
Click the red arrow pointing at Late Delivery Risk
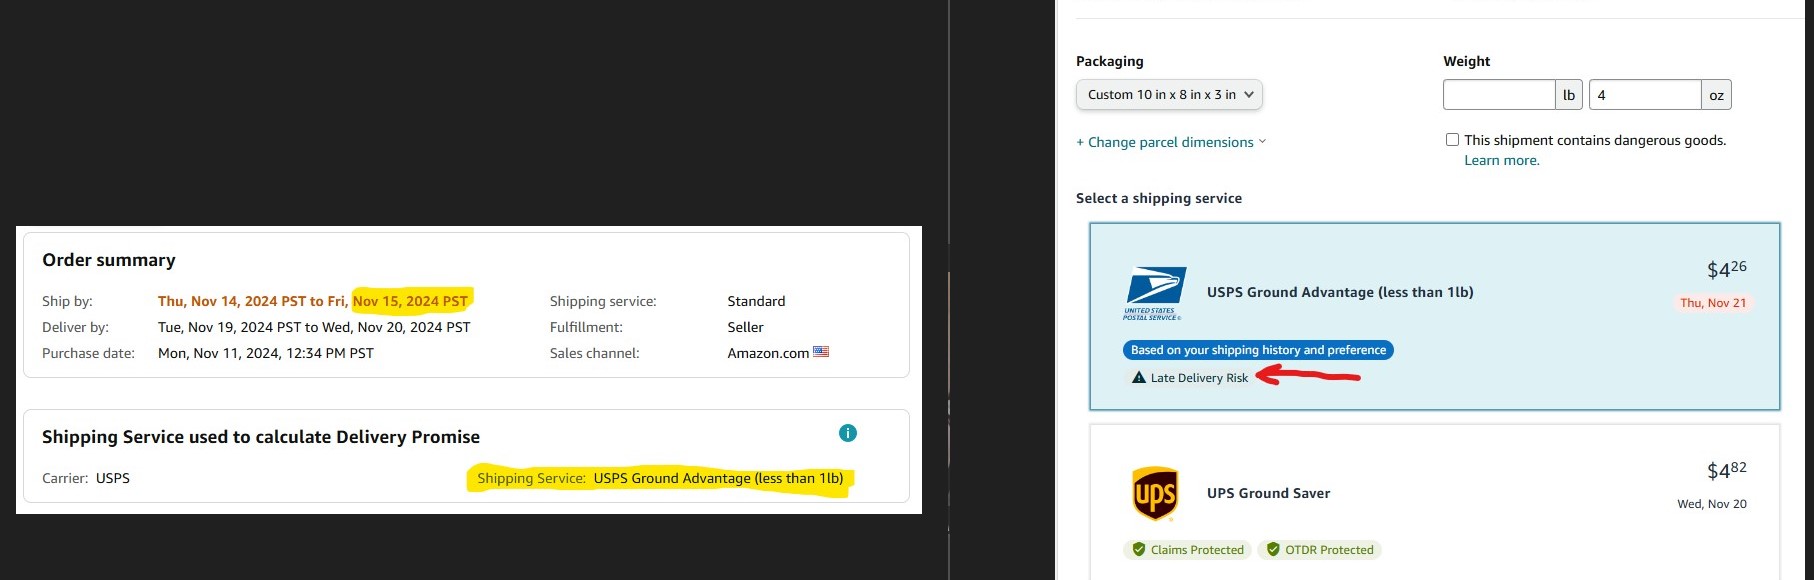(1308, 376)
